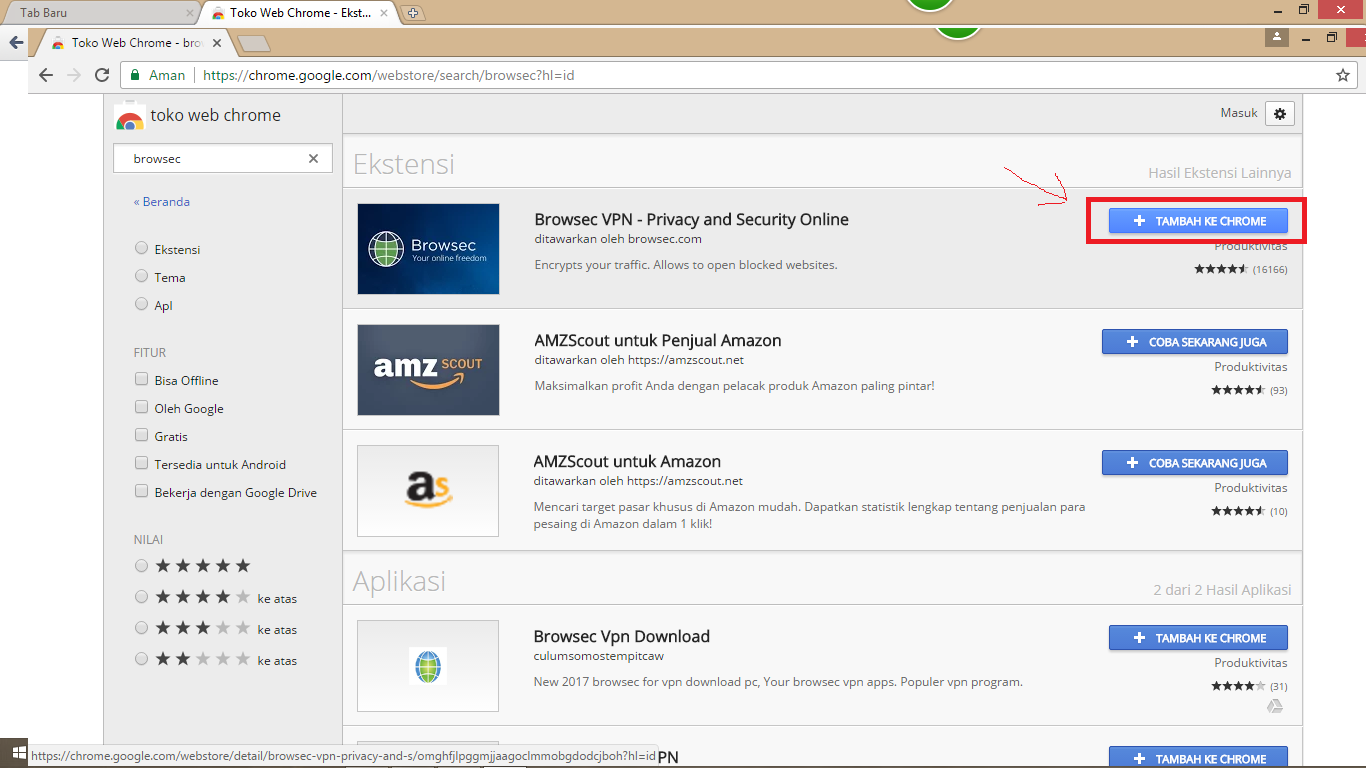Image resolution: width=1366 pixels, height=768 pixels.
Task: Select the inner Toko Web Chrome - bro tab
Action: (x=135, y=43)
